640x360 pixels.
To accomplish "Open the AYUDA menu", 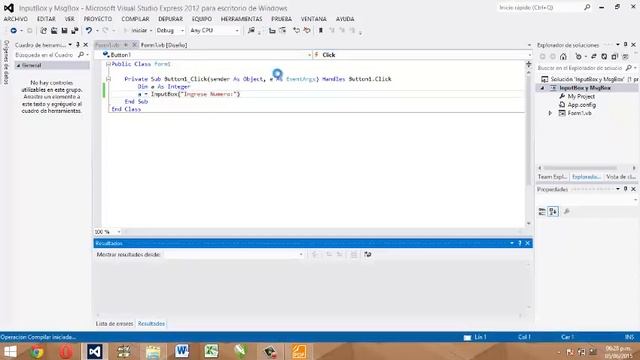I will click(345, 19).
